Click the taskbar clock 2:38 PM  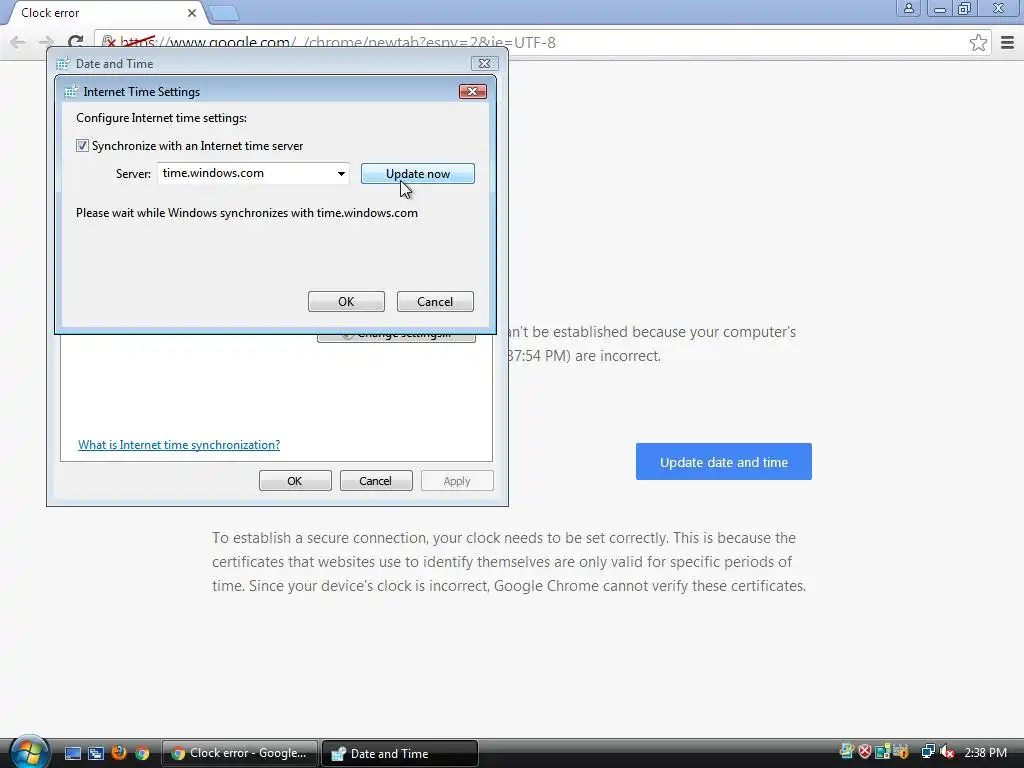click(985, 752)
